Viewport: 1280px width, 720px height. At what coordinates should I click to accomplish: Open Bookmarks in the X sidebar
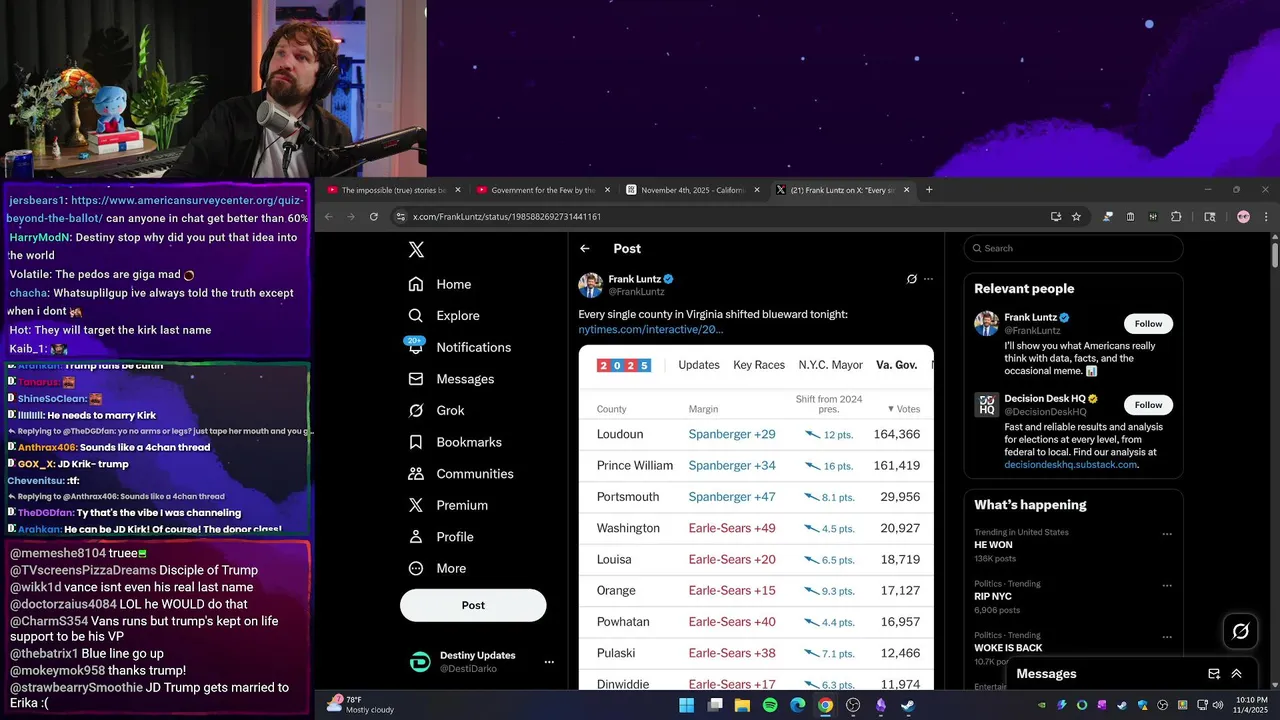pos(455,442)
